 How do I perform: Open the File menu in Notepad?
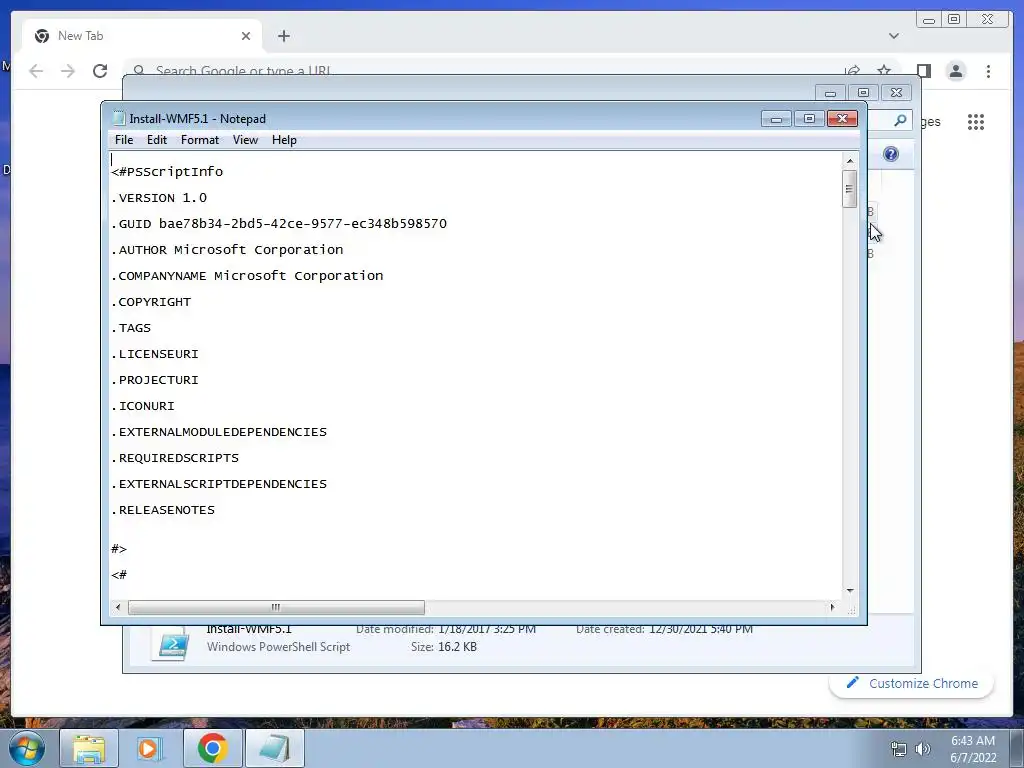[x=123, y=140]
